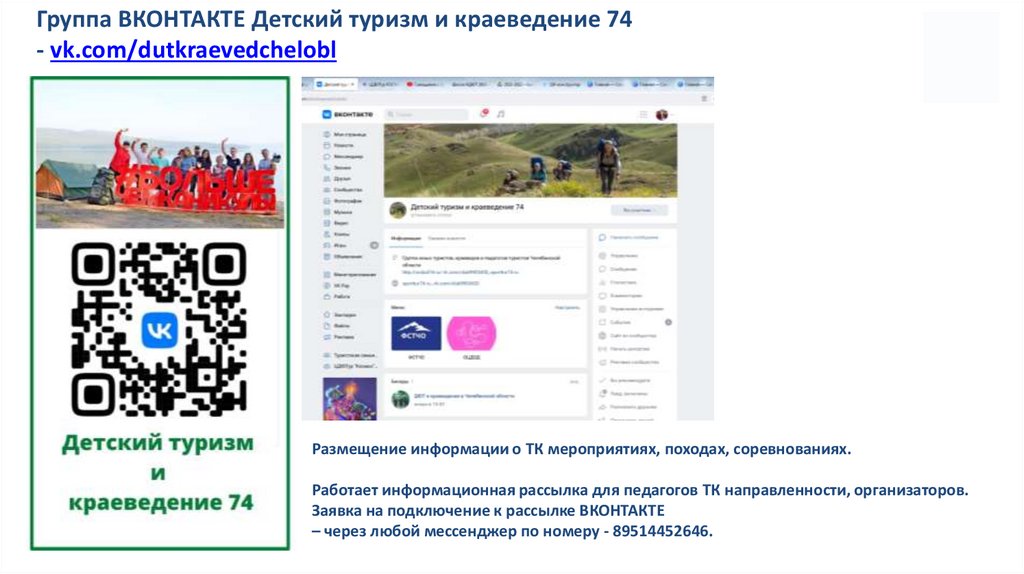The width and height of the screenshot is (1024, 574).
Task: Open the music note icon in the VK header
Action: click(501, 114)
